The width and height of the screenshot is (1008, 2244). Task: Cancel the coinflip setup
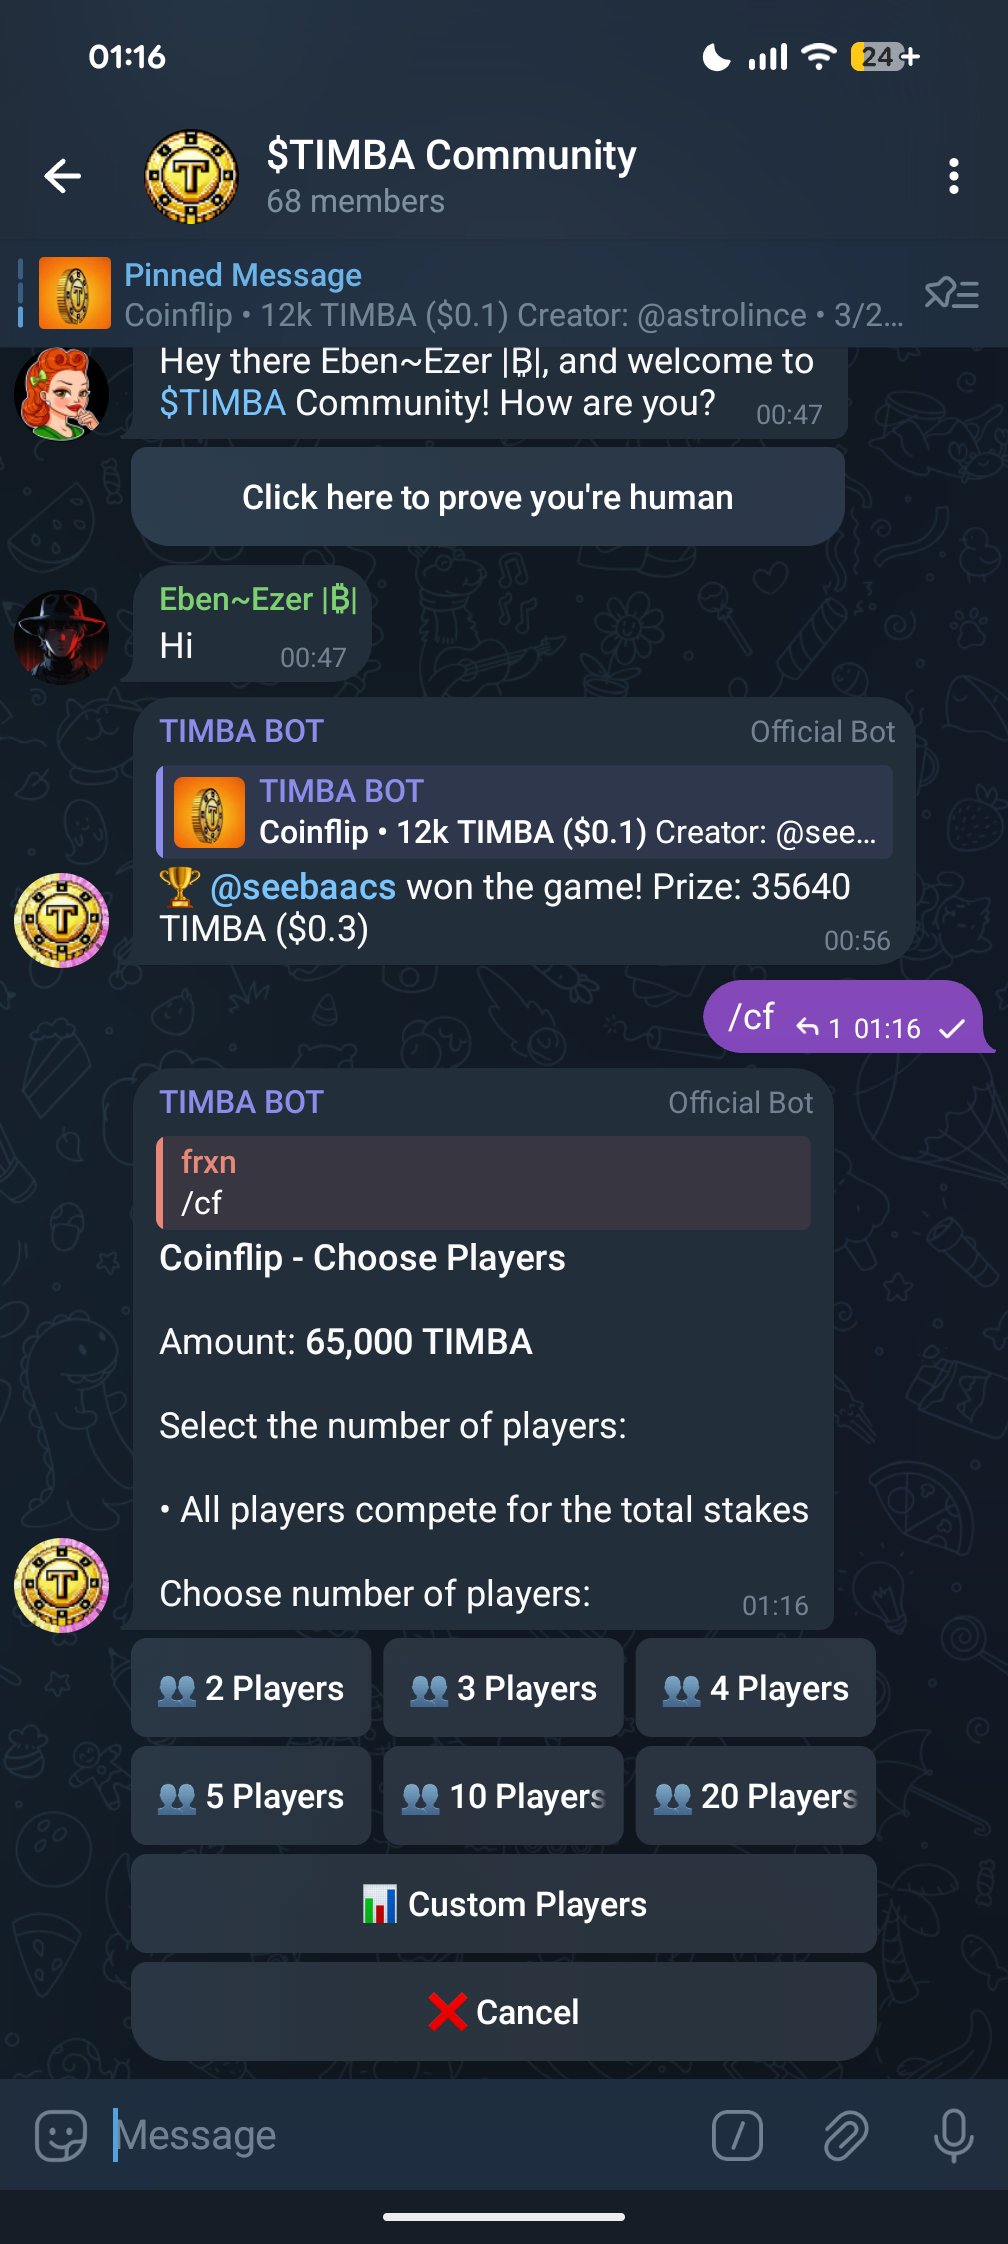pos(503,2011)
